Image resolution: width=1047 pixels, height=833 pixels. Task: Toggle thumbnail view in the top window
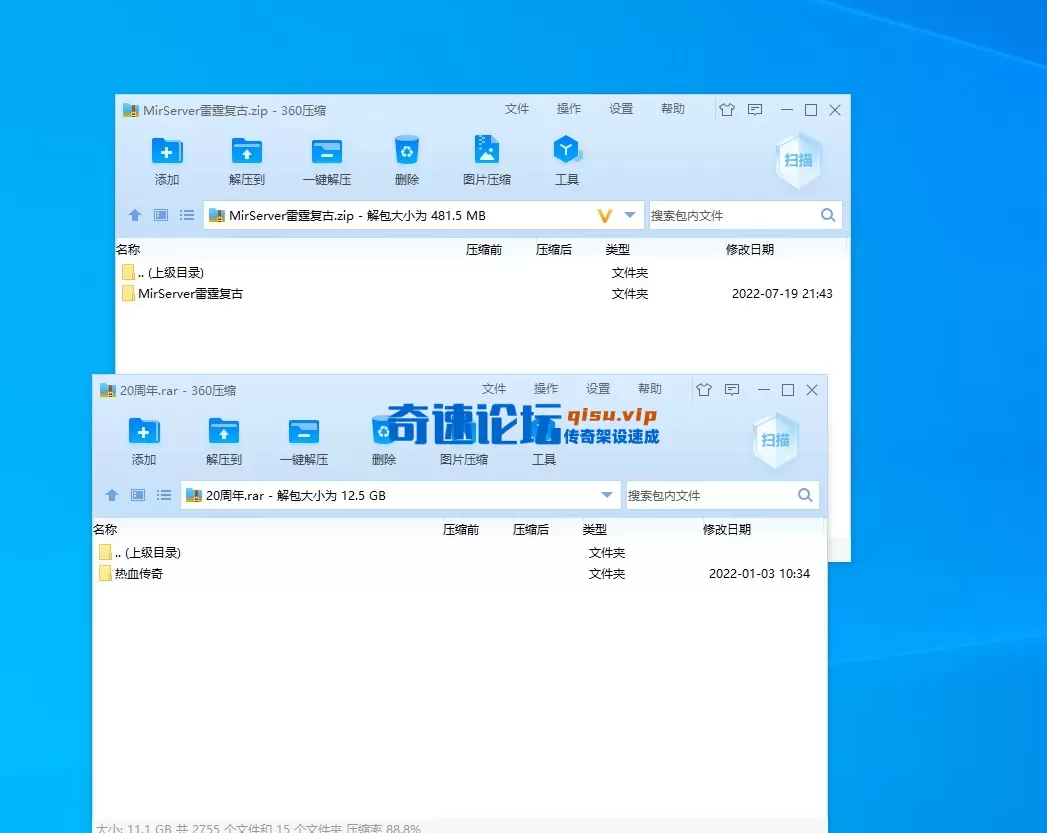coord(161,215)
